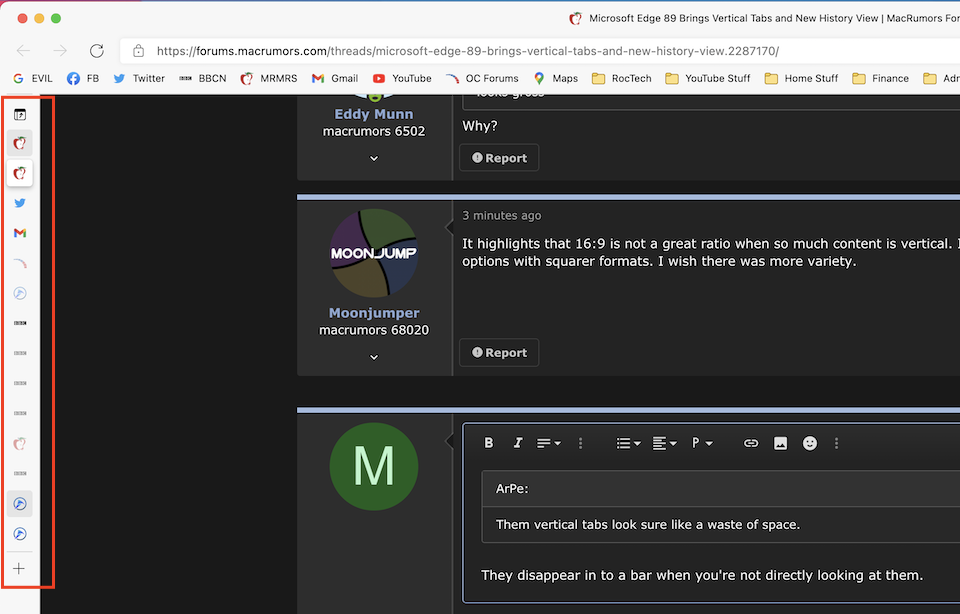Open the OC Forums bookmark
The height and width of the screenshot is (614, 960).
click(482, 78)
